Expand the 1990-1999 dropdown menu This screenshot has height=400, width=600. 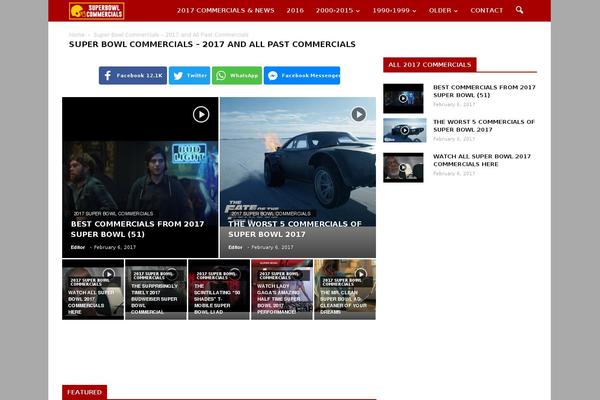click(x=394, y=10)
